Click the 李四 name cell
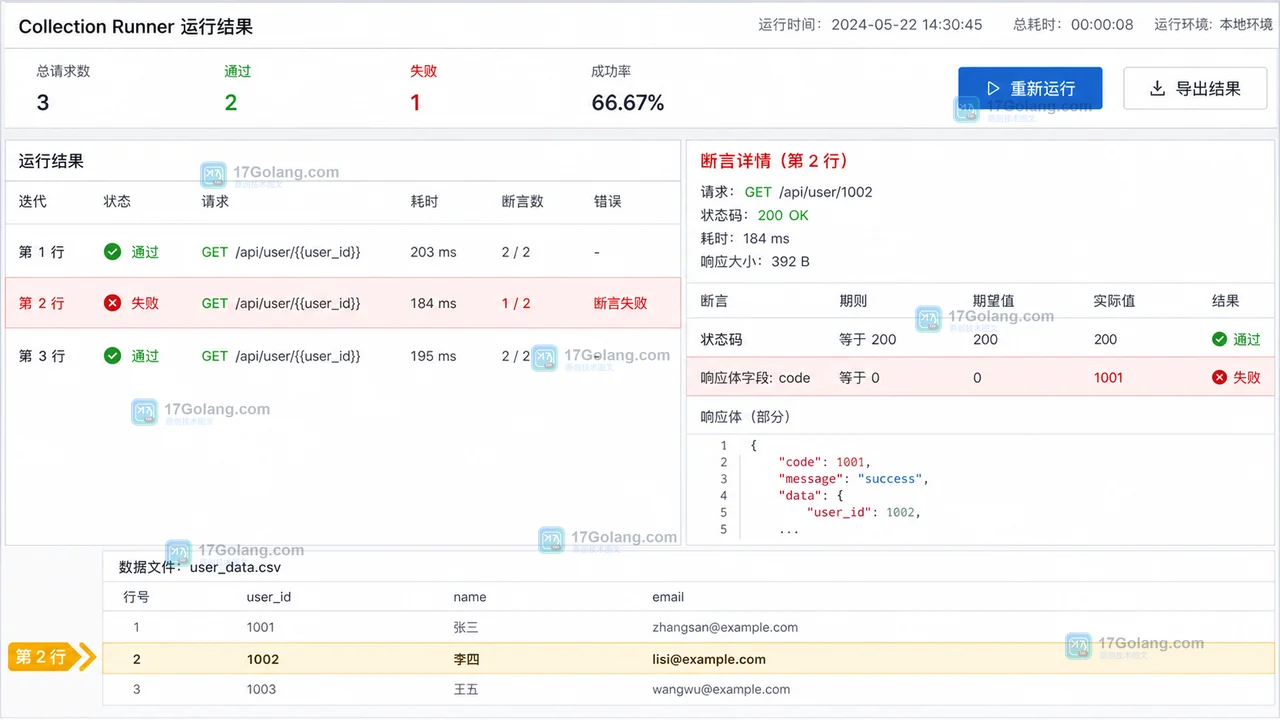The width and height of the screenshot is (1280, 720). (466, 659)
